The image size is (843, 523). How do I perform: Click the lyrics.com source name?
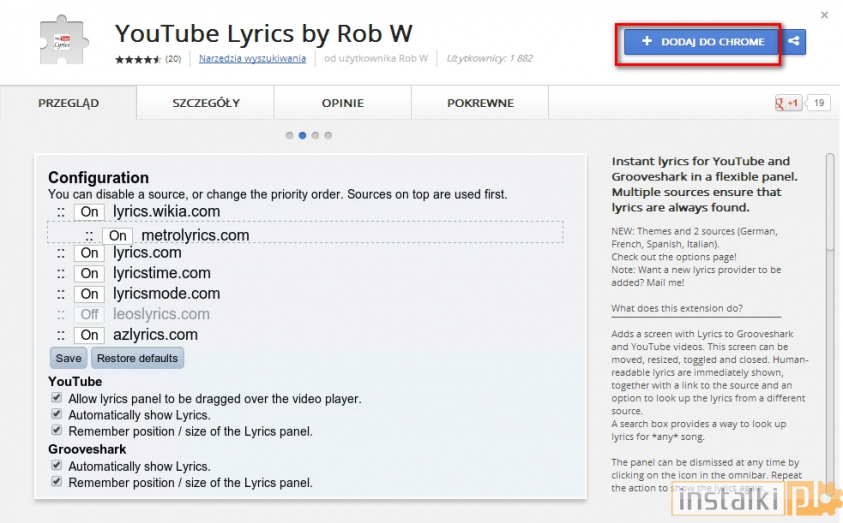pos(147,253)
